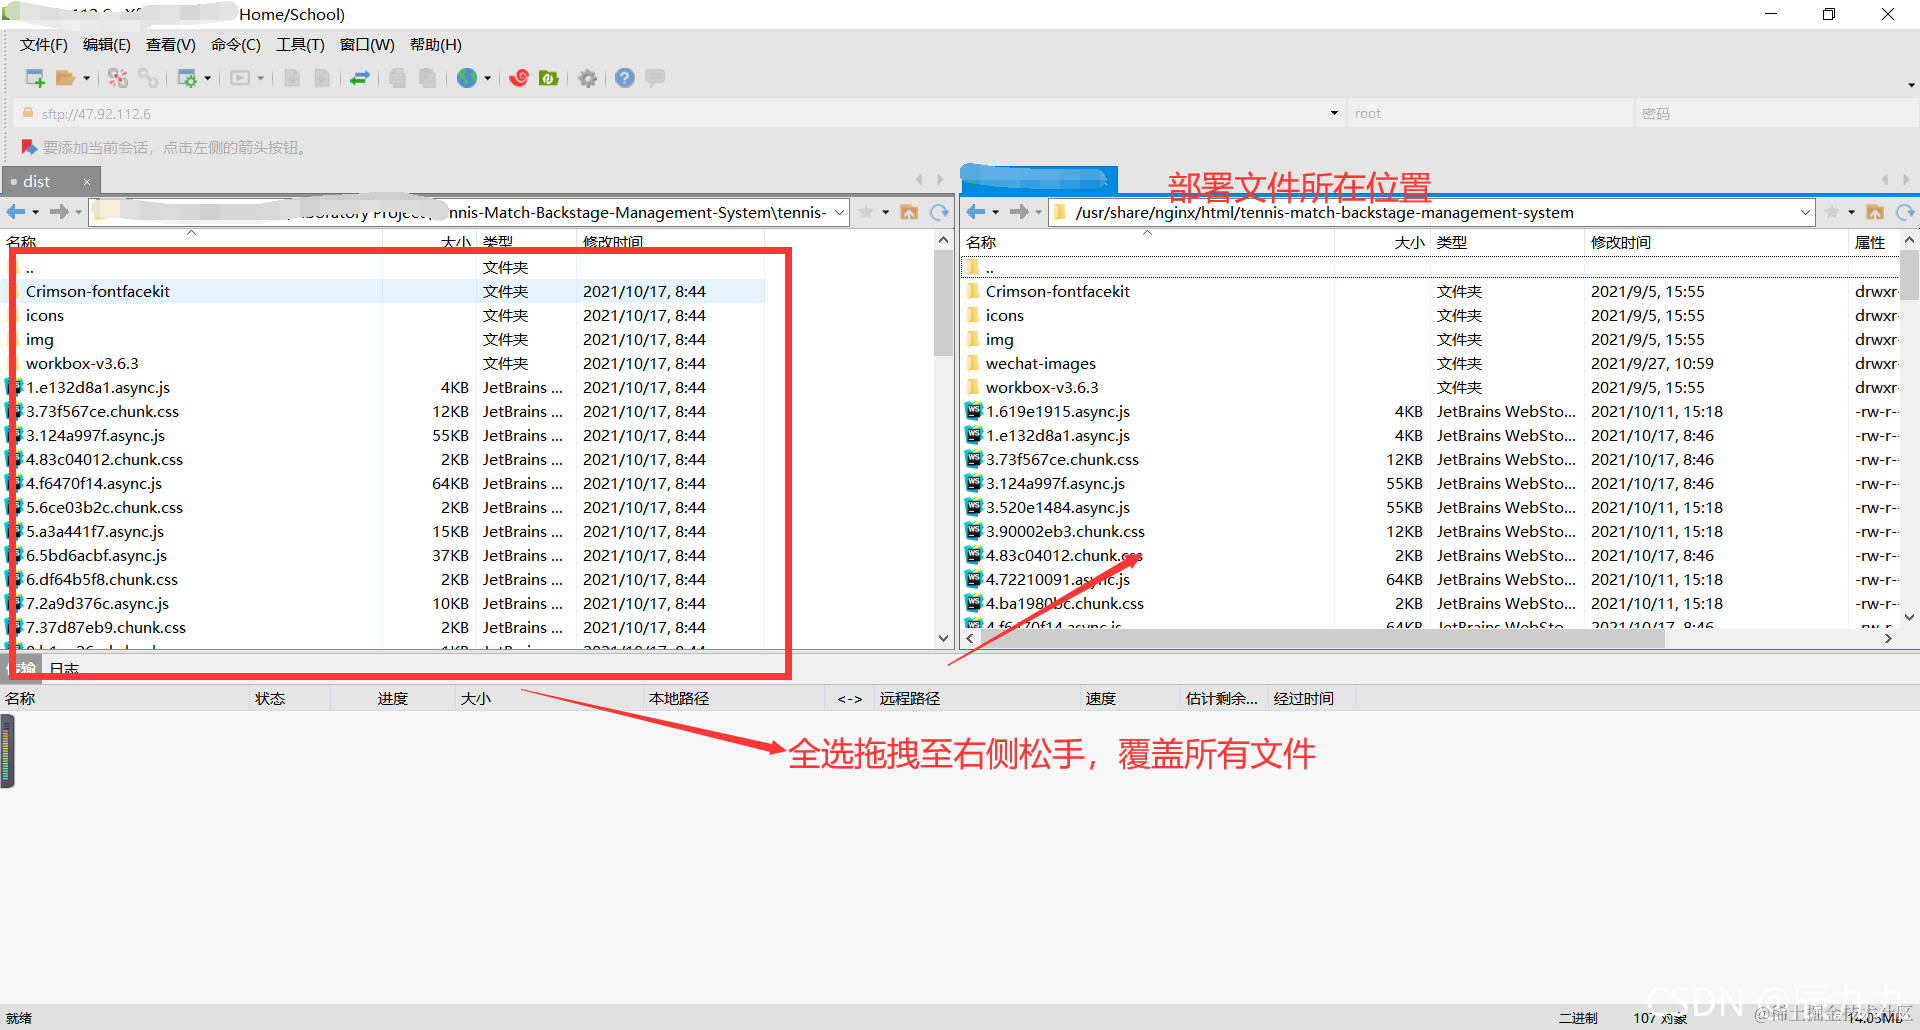
Task: Expand the remote path dropdown
Action: [x=1805, y=212]
